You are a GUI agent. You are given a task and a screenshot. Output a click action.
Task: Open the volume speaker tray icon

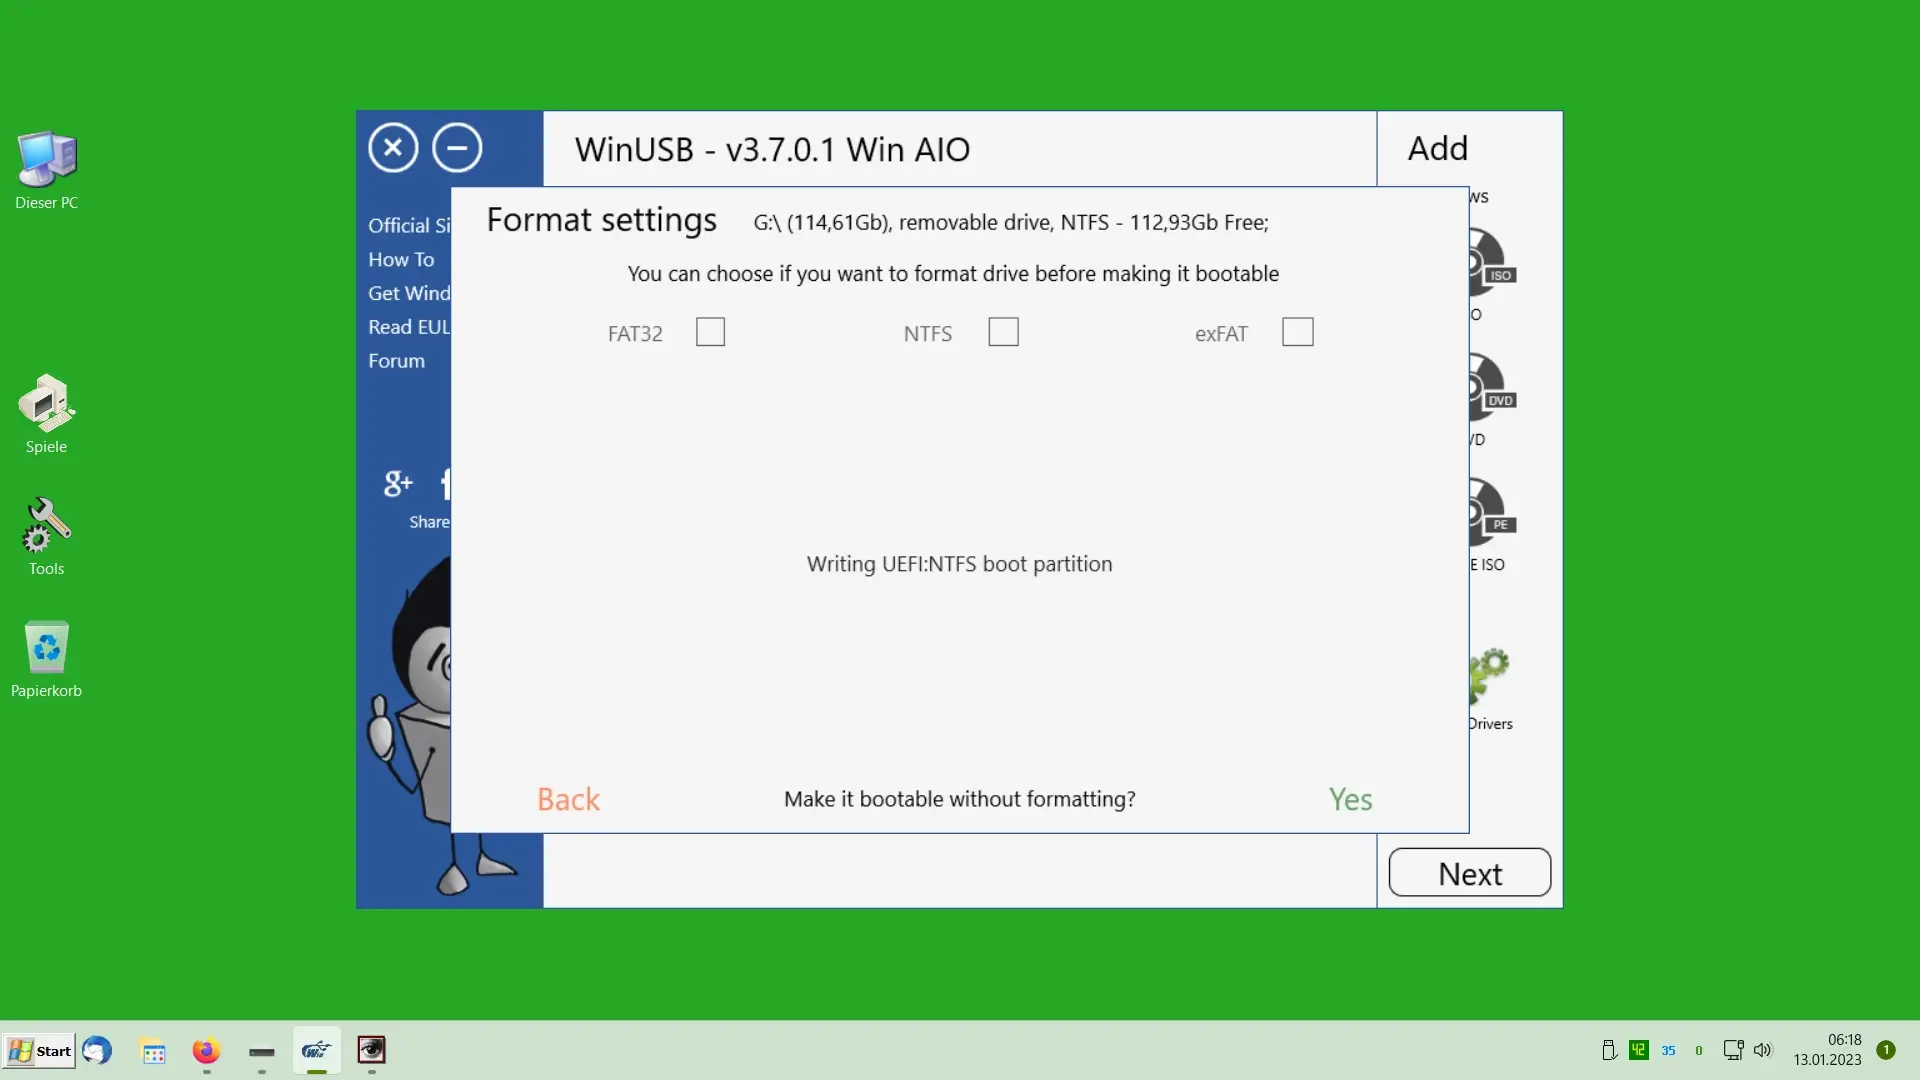1762,1050
